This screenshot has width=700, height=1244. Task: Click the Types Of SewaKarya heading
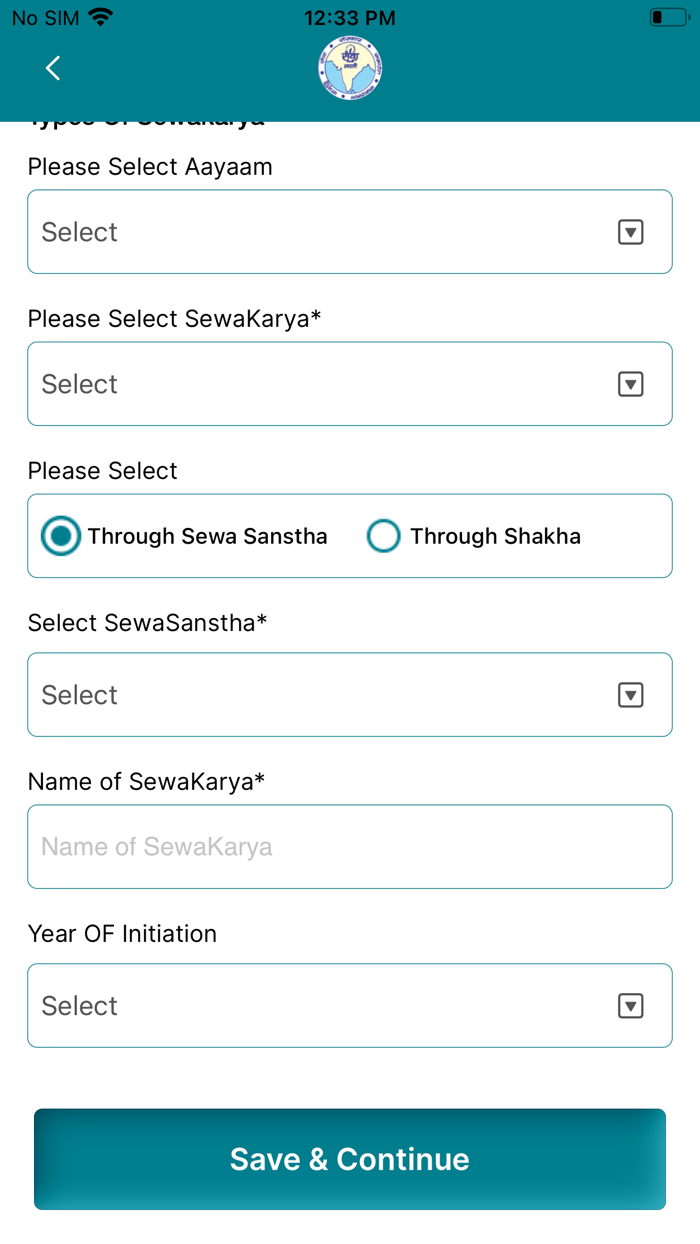[145, 116]
